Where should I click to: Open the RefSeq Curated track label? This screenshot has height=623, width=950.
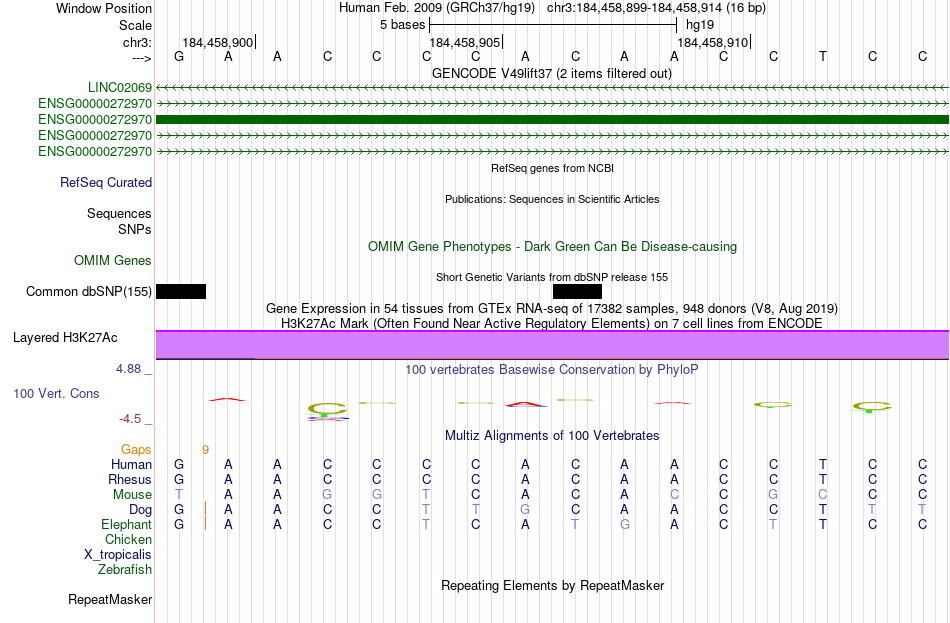coord(106,182)
